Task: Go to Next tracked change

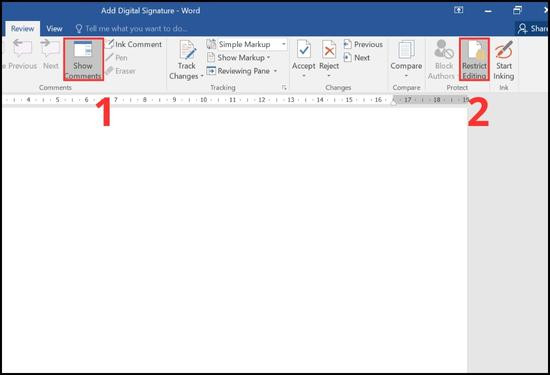Action: 357,58
